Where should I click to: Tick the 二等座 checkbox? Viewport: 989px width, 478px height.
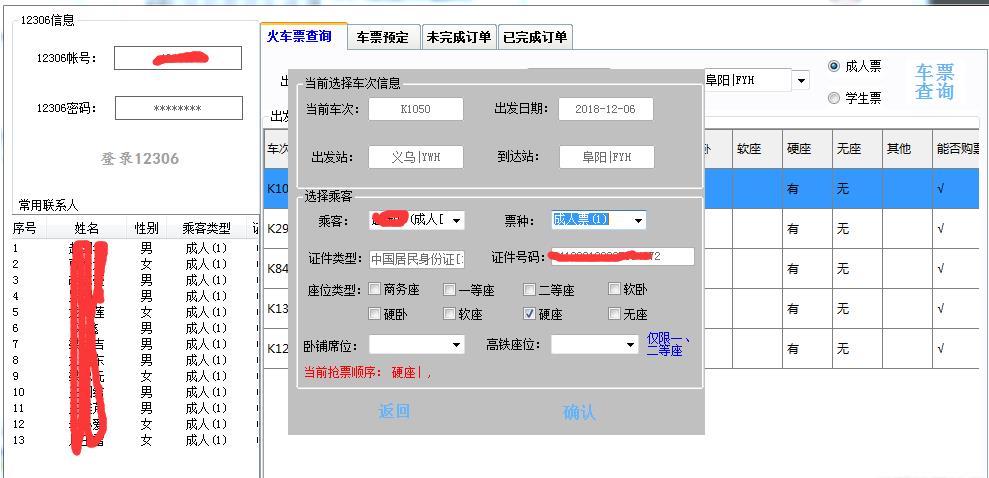[529, 290]
